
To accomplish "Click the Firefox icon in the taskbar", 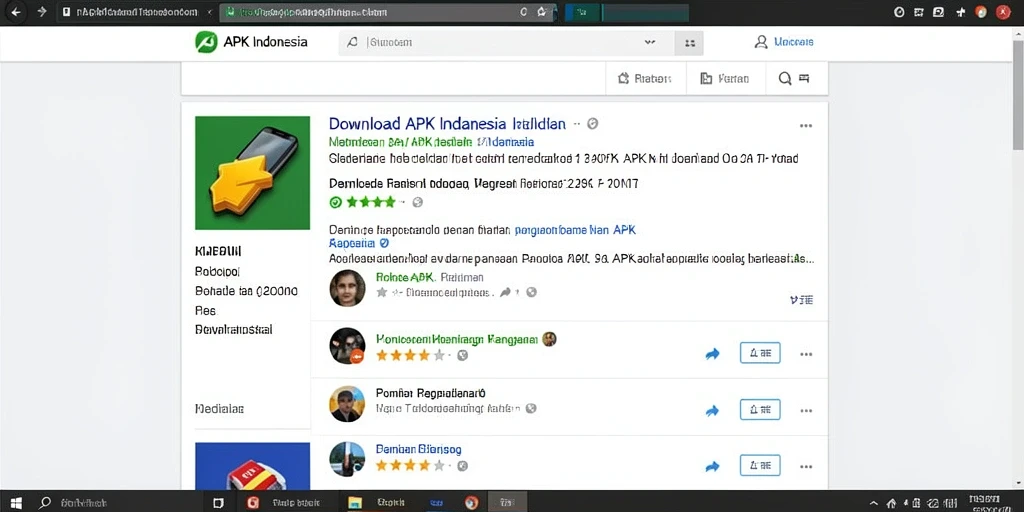I will point(471,503).
